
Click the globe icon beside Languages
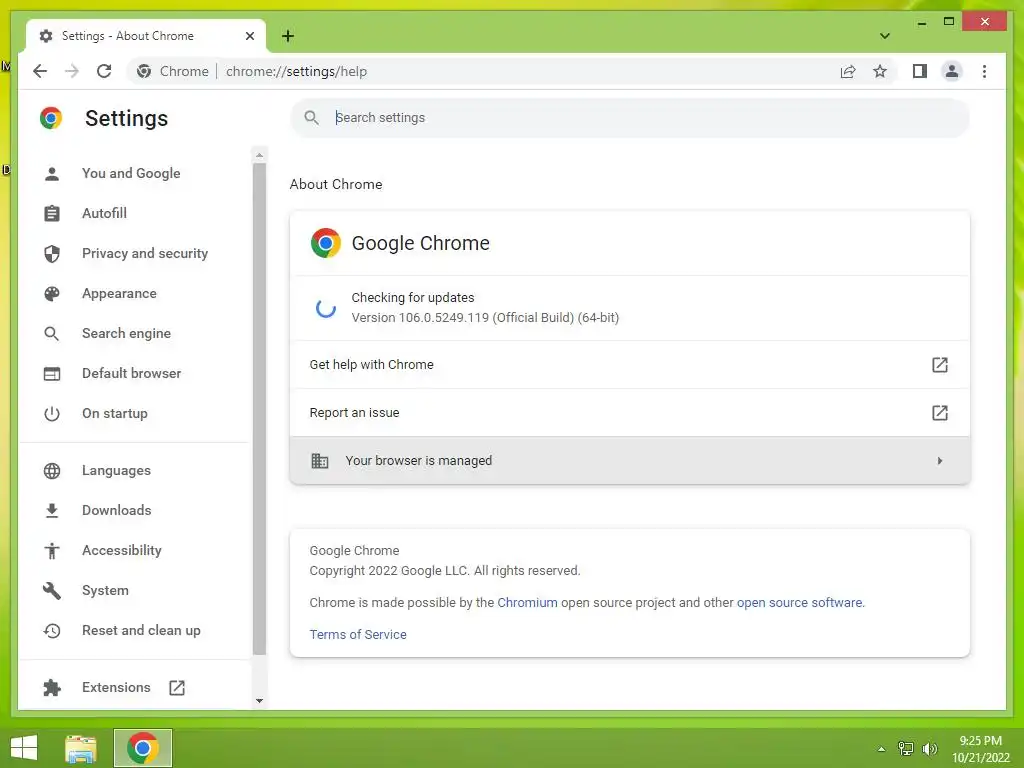52,471
